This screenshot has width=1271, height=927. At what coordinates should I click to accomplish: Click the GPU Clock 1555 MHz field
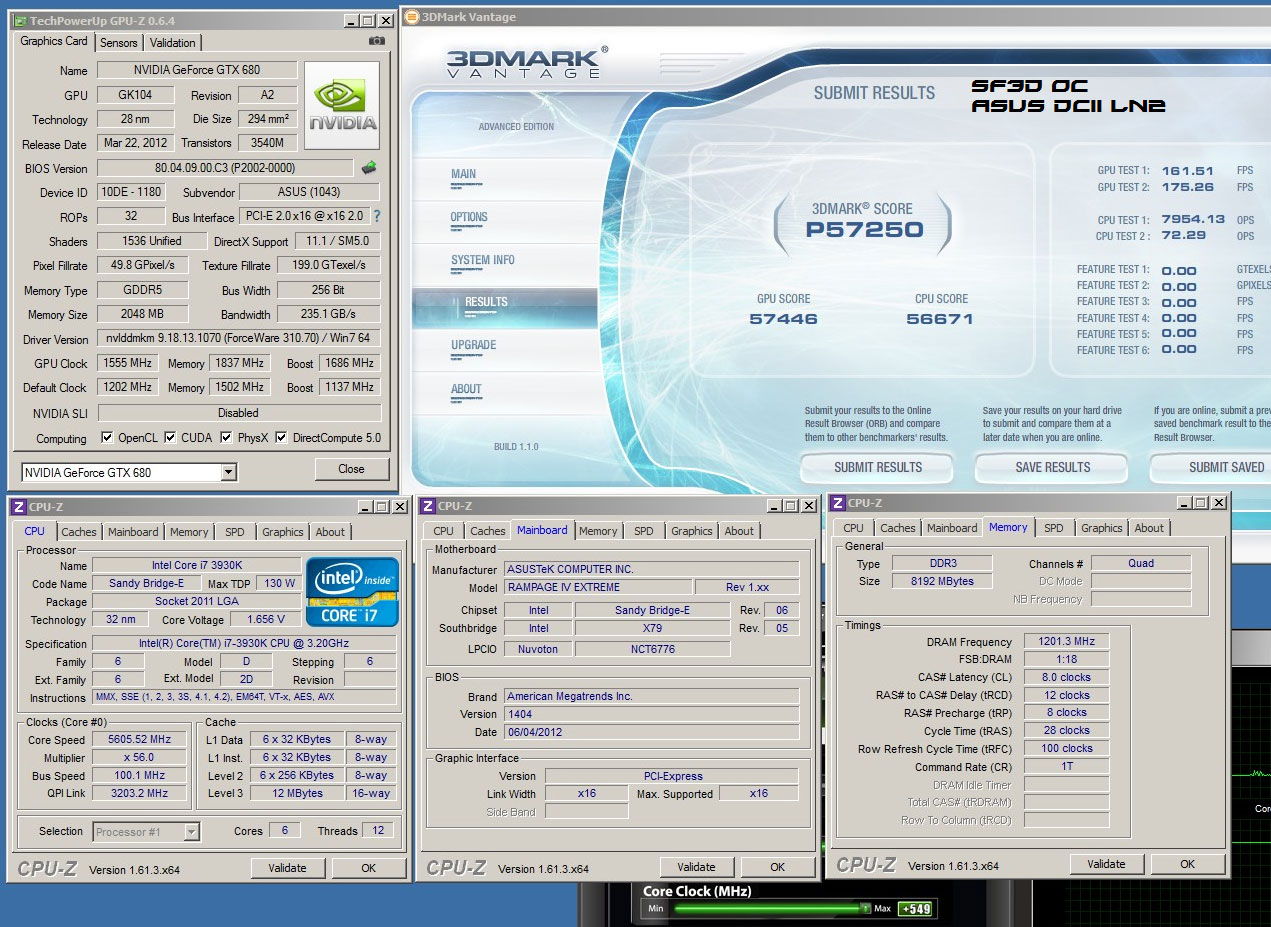(x=126, y=363)
